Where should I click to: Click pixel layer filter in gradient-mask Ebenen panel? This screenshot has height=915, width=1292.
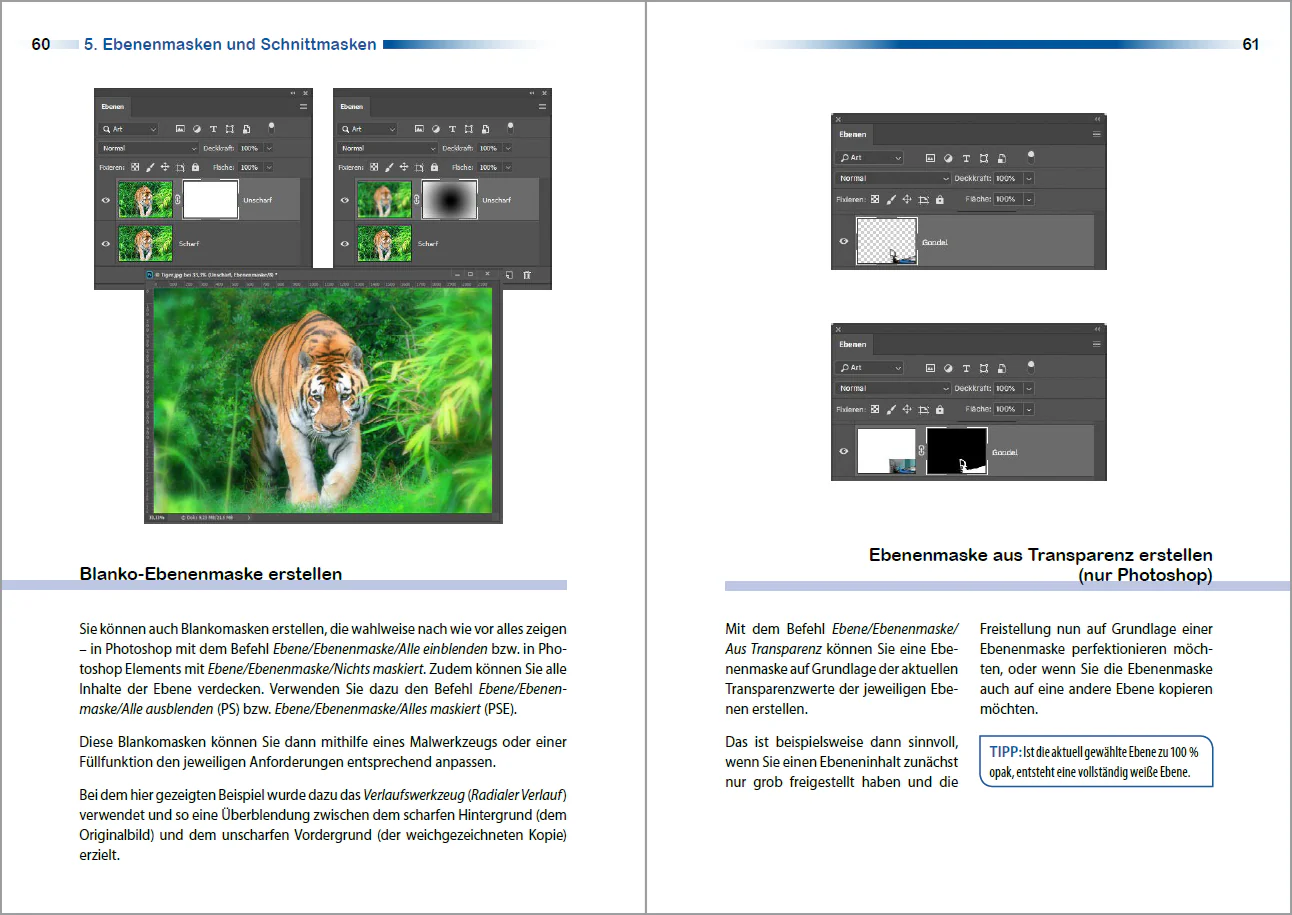[x=419, y=129]
